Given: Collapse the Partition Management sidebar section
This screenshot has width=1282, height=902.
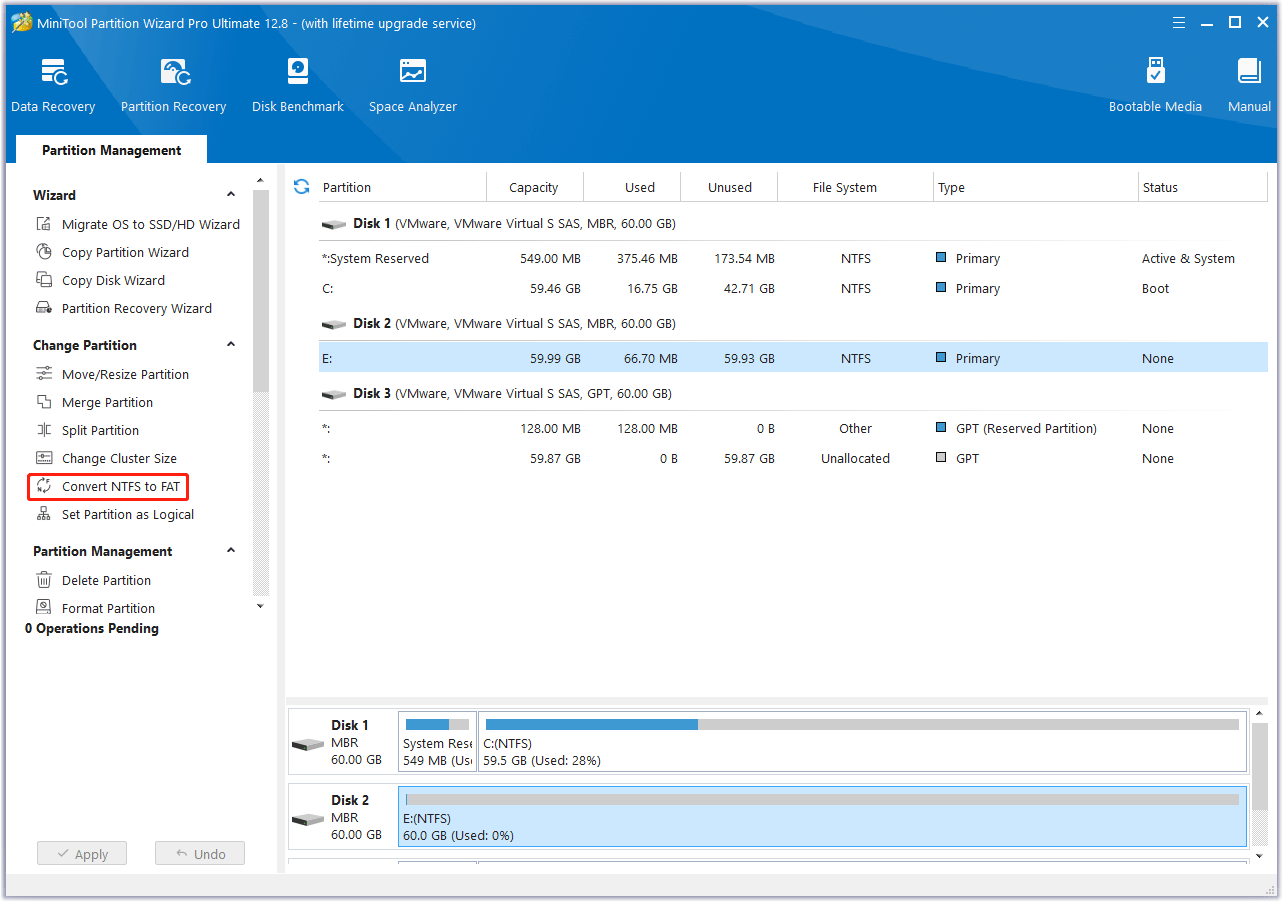Looking at the screenshot, I should click(231, 551).
